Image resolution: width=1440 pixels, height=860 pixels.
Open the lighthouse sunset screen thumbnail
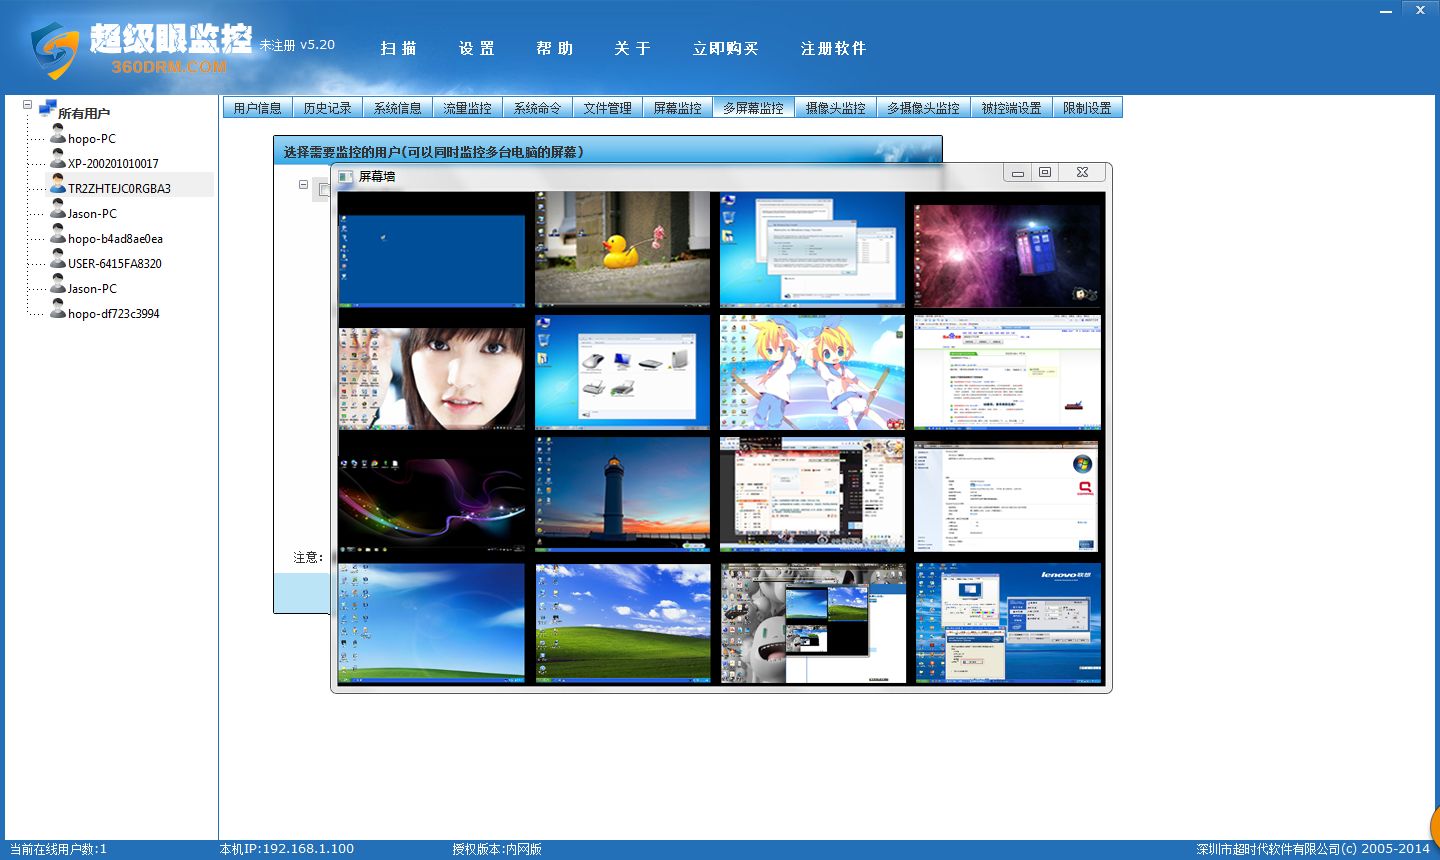click(x=622, y=493)
